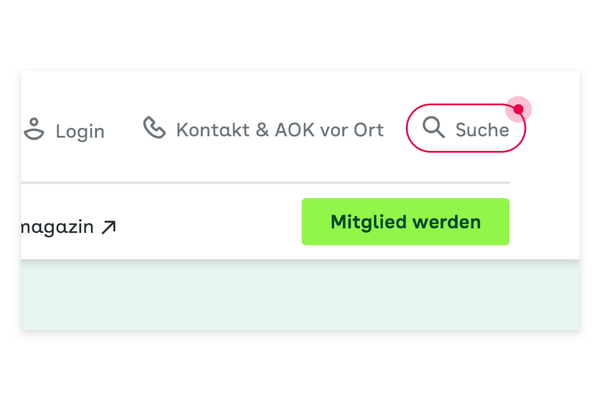
Task: Follow the magazin external link
Action: [x=68, y=227]
